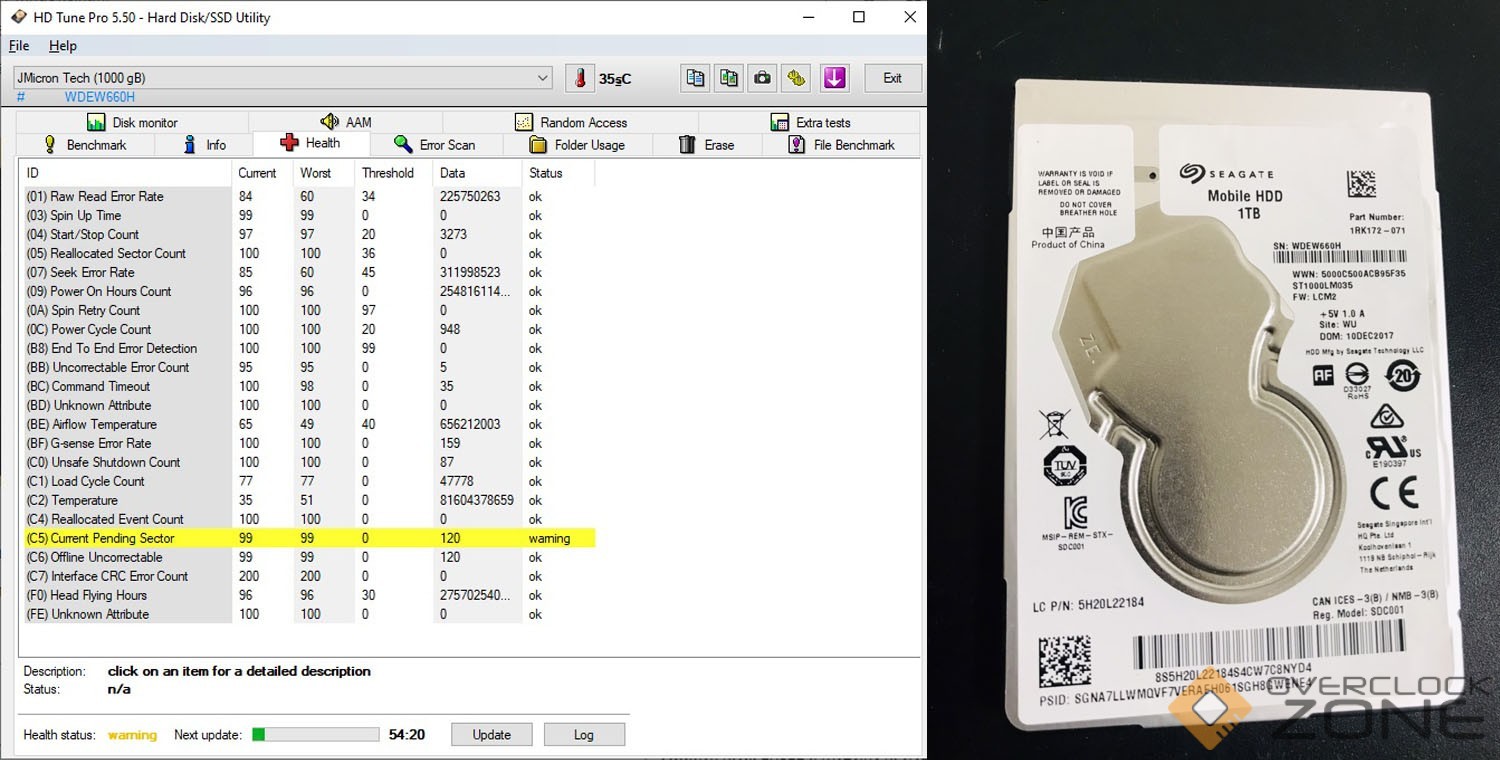Select the Unsafe Shutdown Count row

(310, 463)
